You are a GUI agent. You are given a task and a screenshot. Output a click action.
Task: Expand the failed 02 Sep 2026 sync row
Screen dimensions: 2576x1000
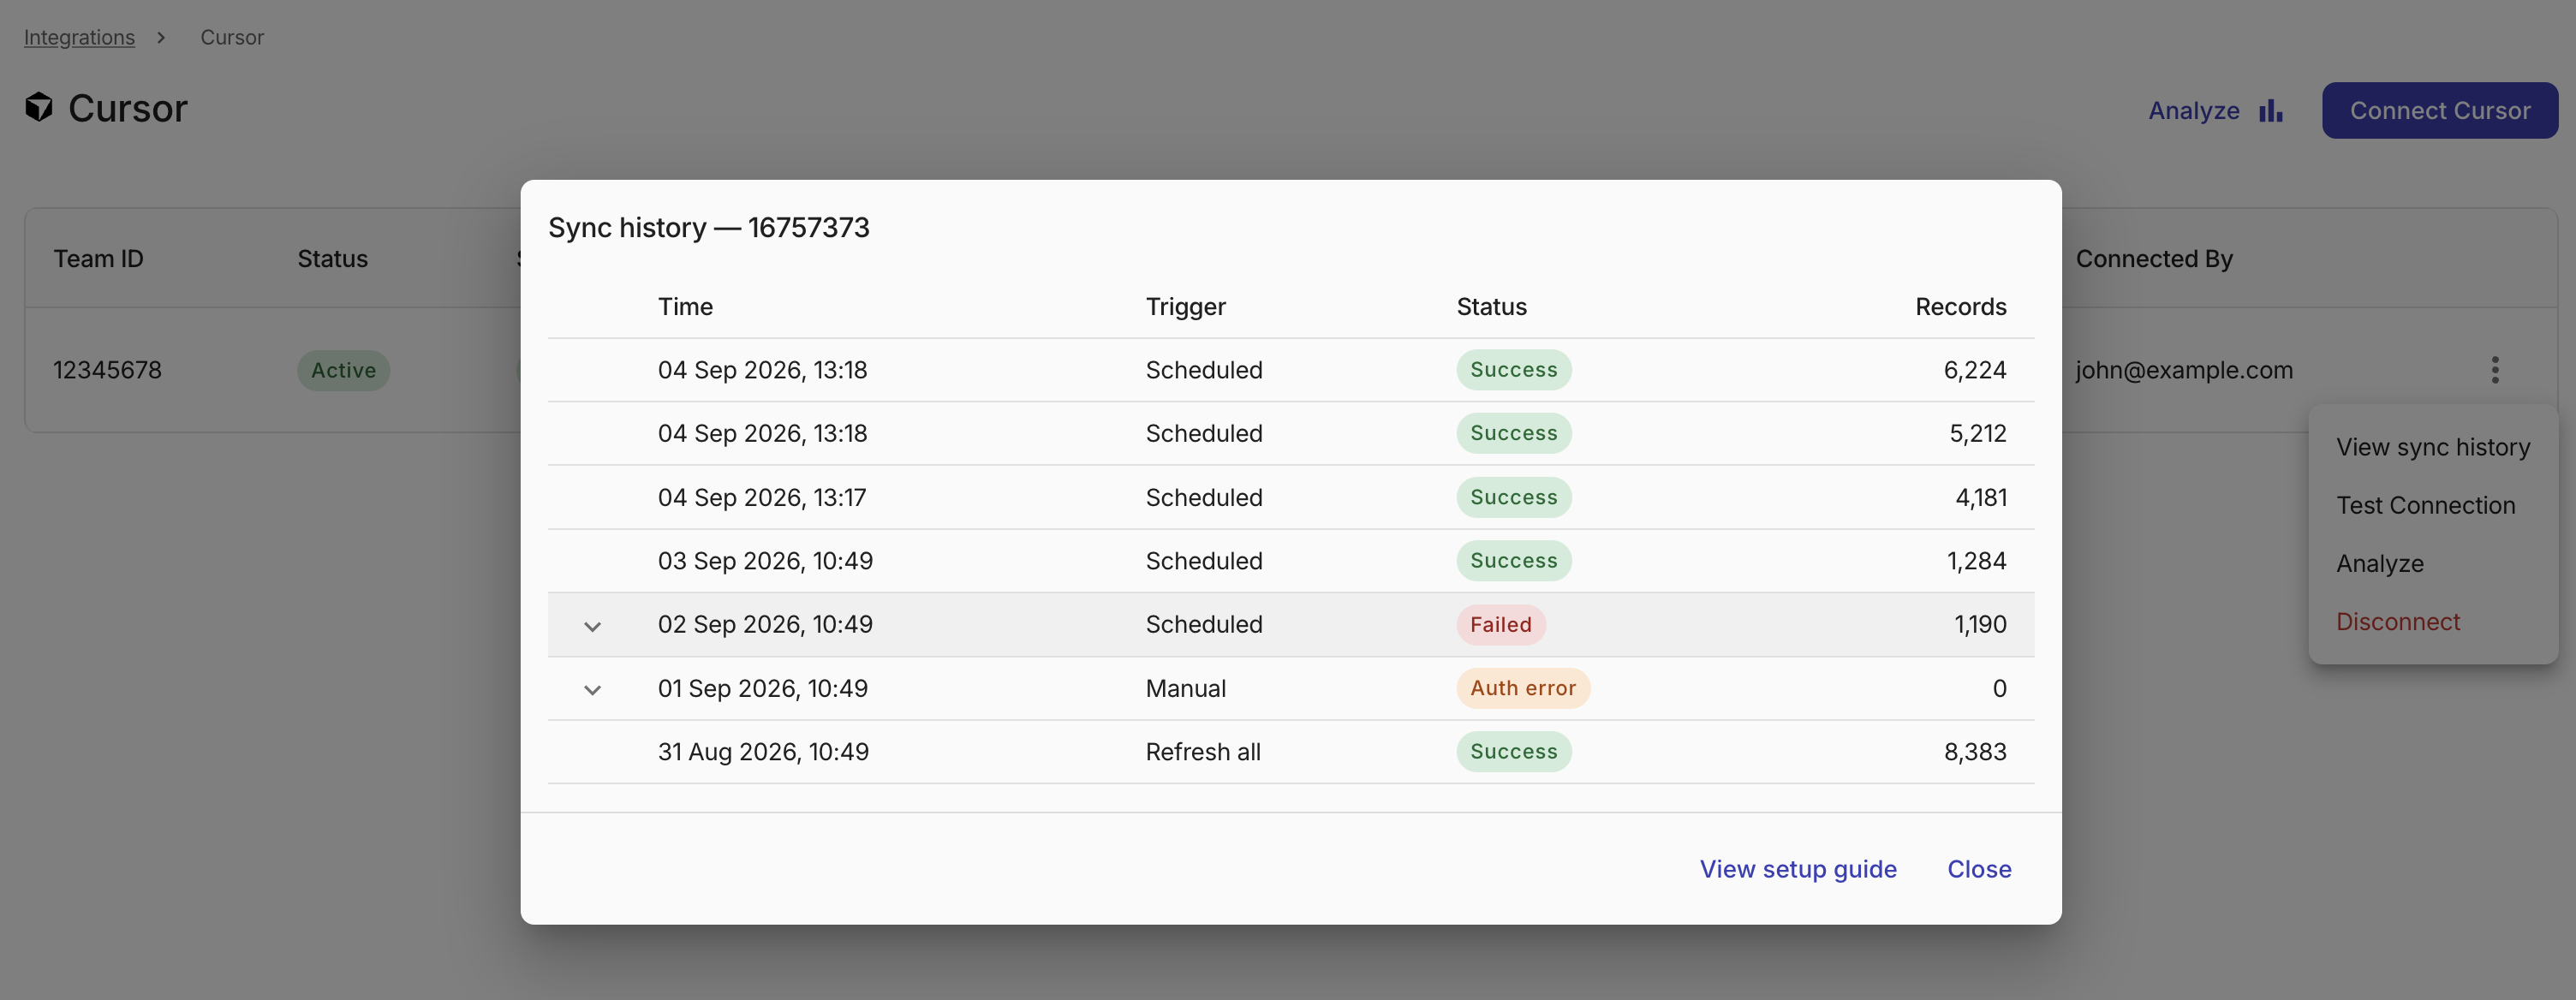pos(592,626)
